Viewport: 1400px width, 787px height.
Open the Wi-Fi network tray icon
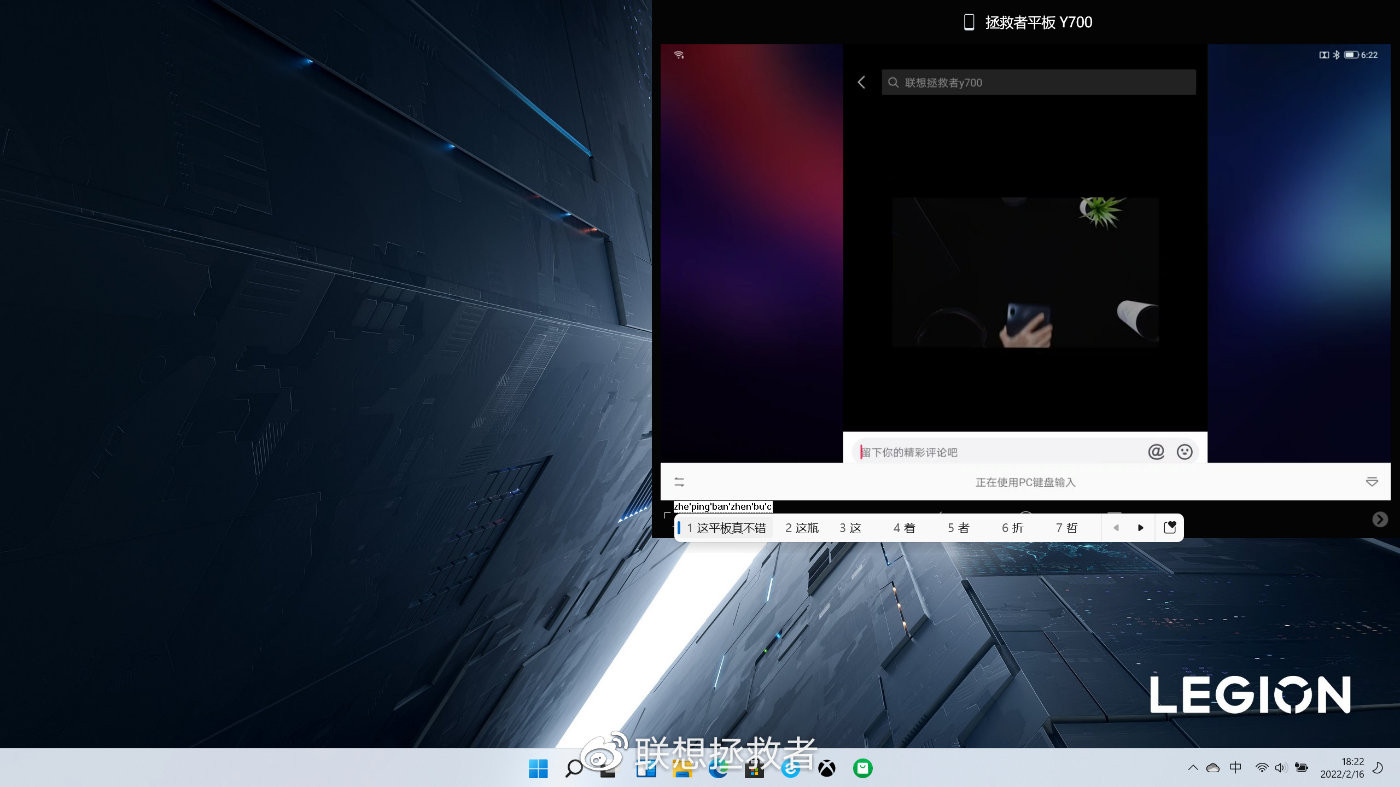[x=1262, y=768]
